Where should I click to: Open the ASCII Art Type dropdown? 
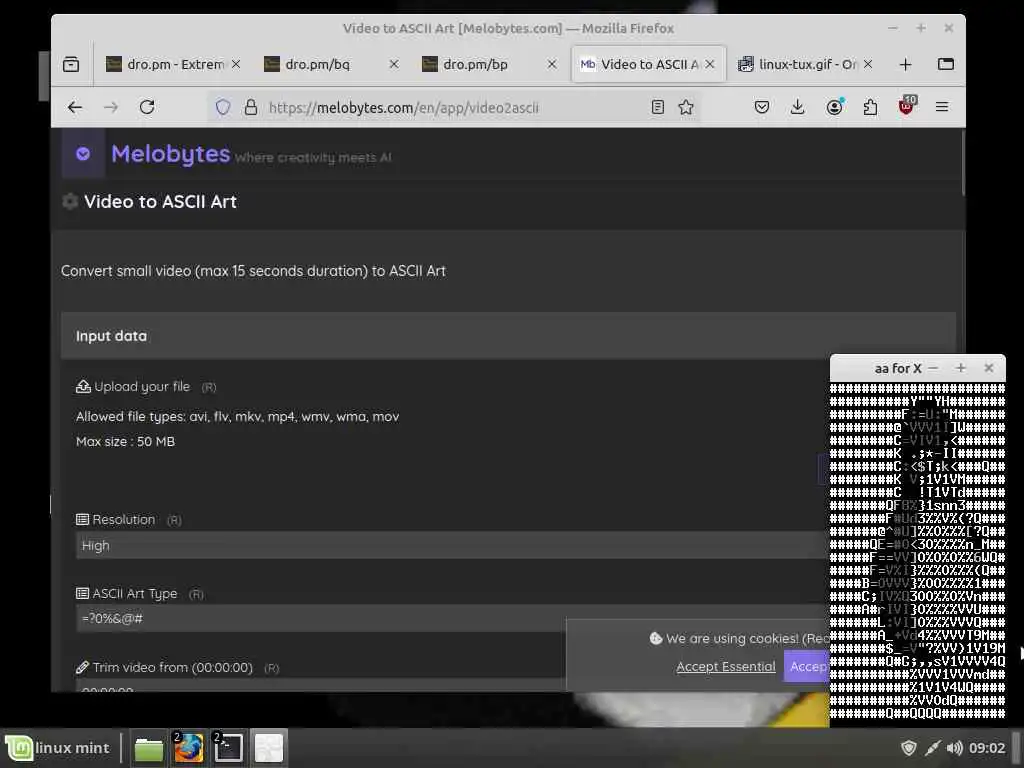452,618
